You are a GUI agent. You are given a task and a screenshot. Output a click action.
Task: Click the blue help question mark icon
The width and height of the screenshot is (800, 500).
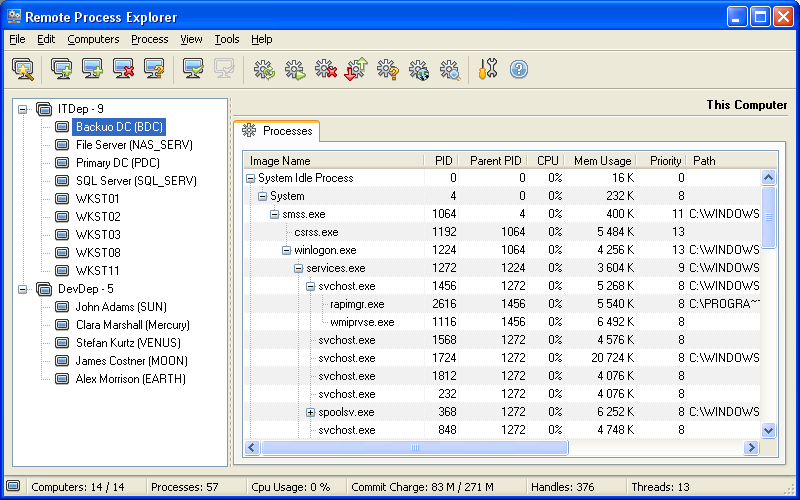pyautogui.click(x=518, y=69)
